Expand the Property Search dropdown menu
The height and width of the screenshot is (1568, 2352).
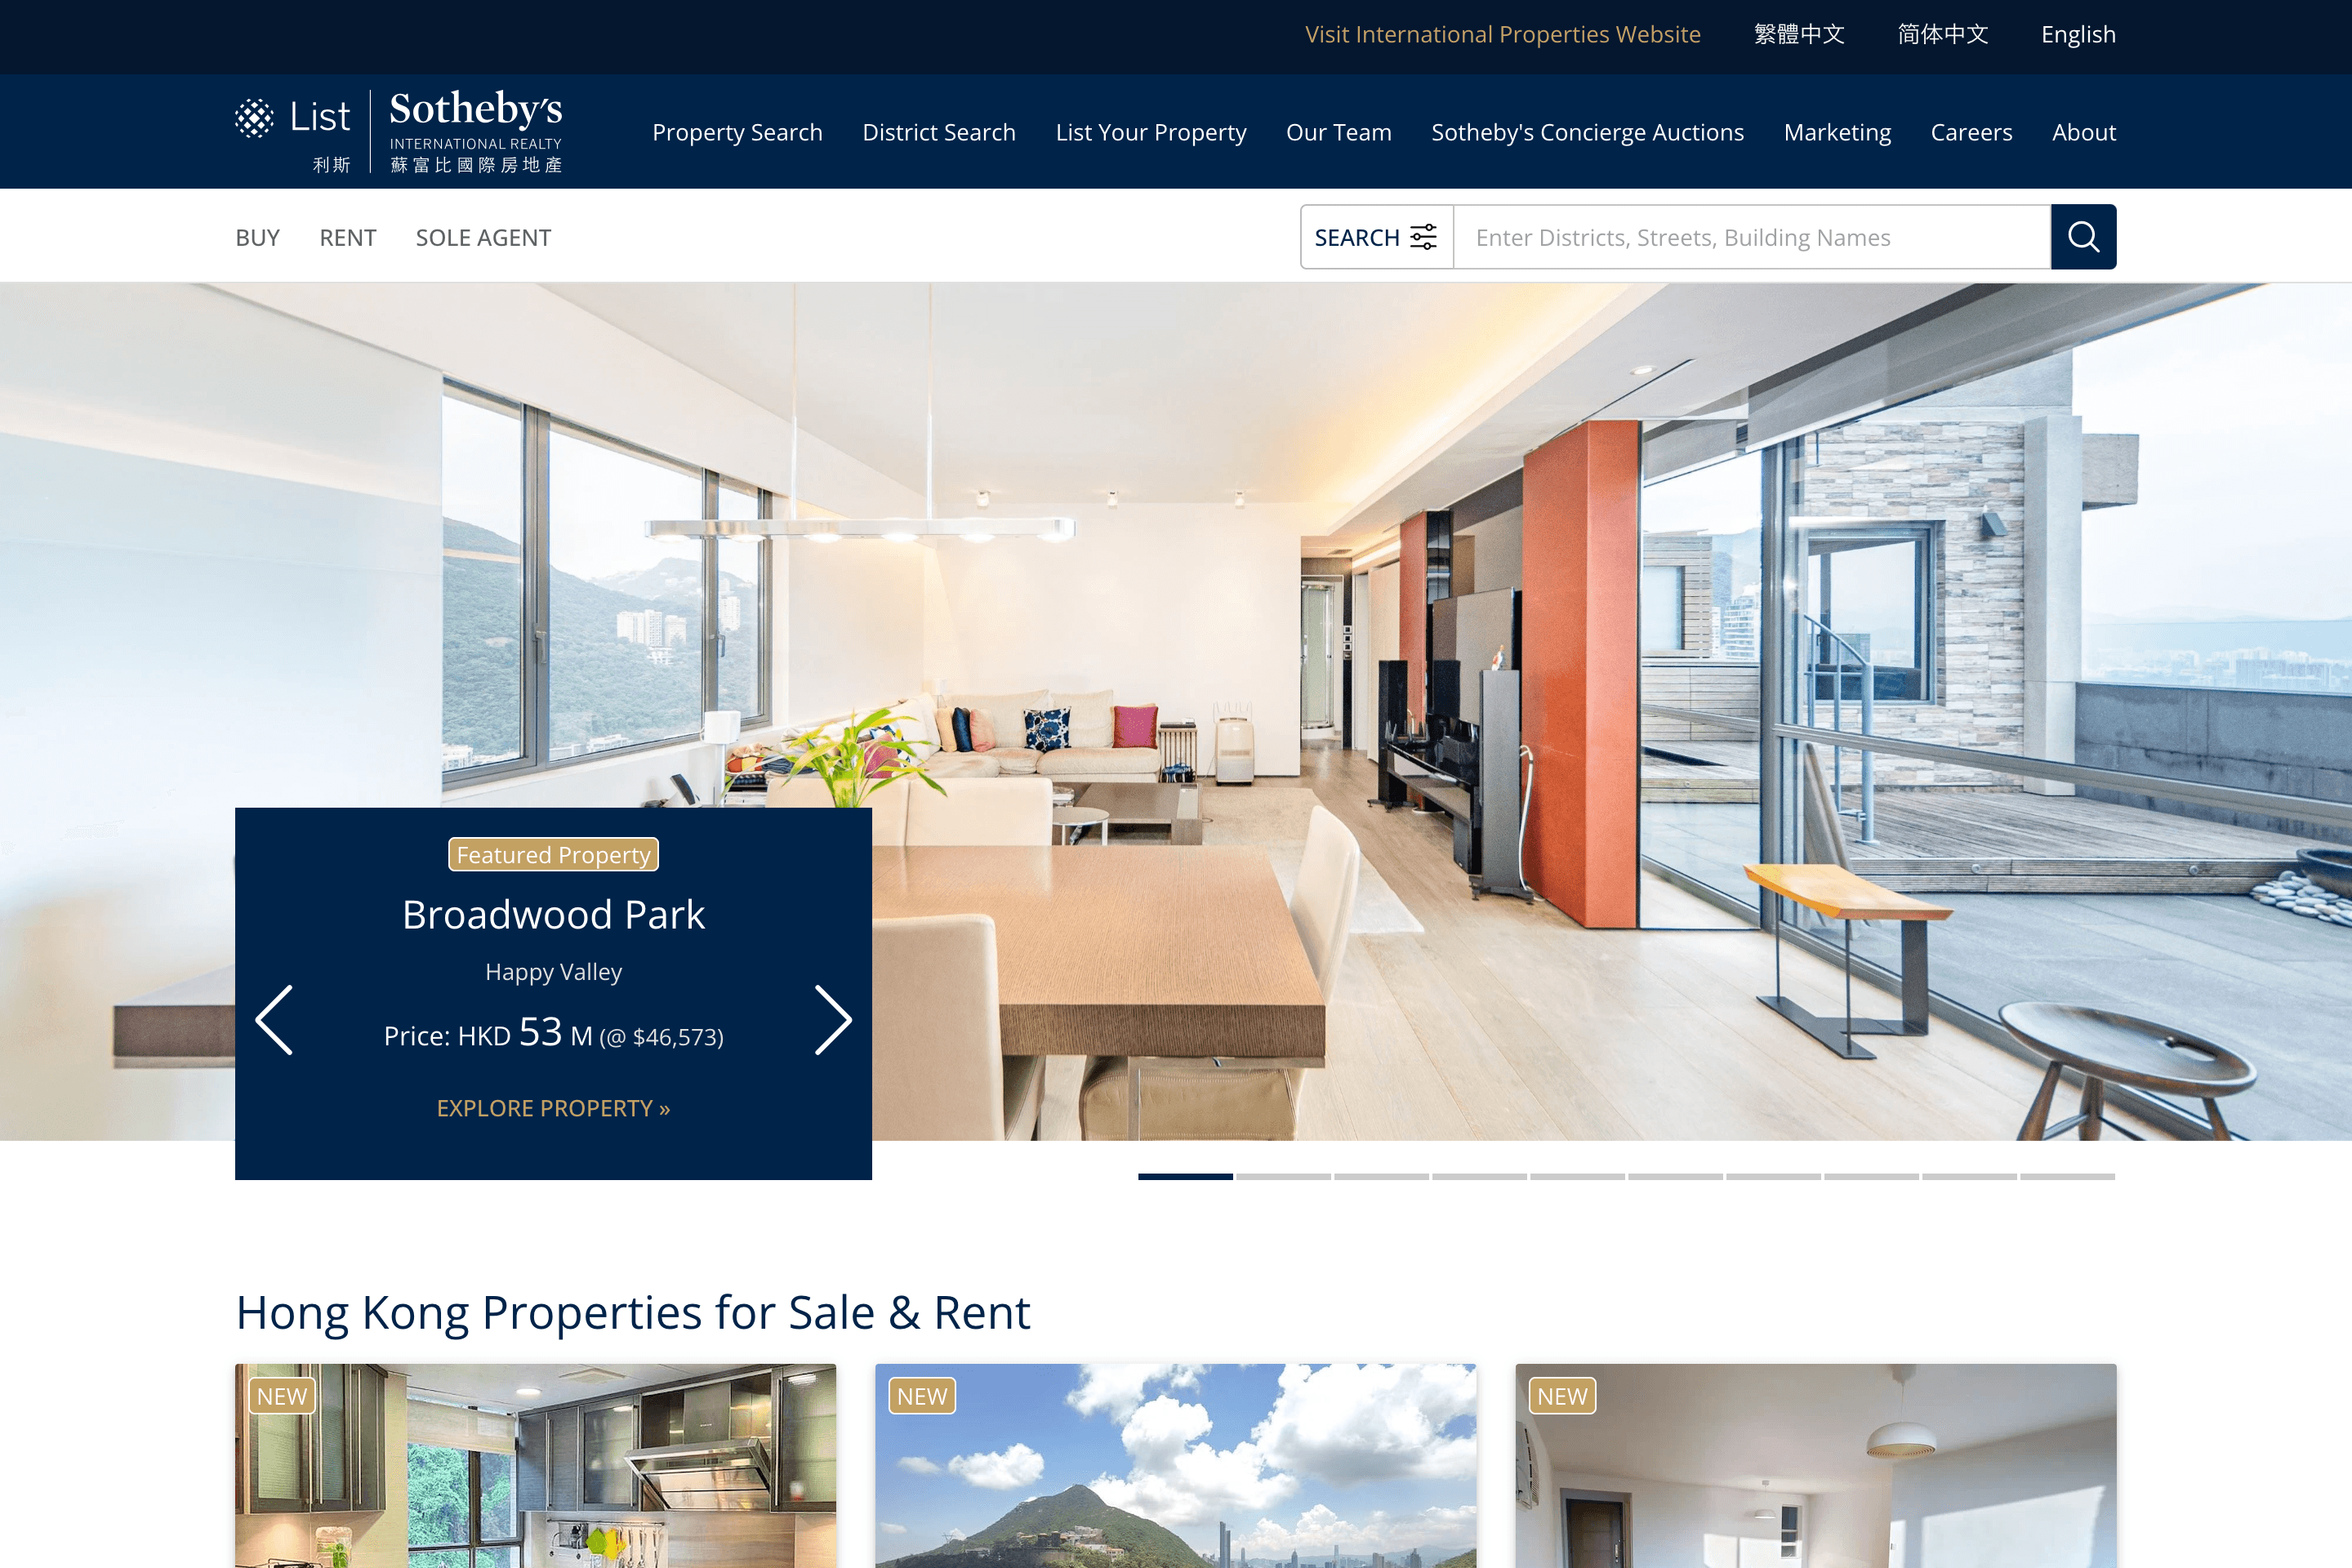pyautogui.click(x=737, y=131)
